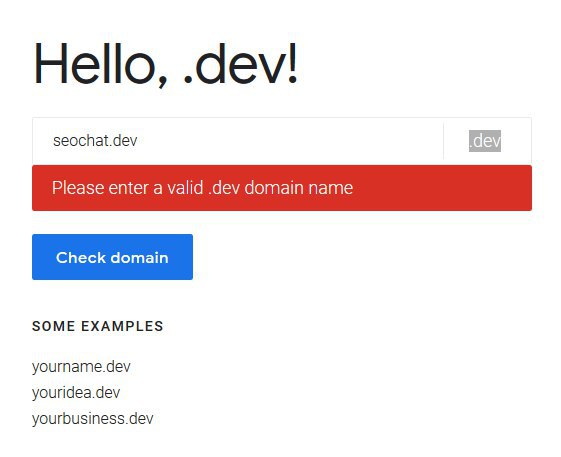
Task: Click the Check domain button
Action: [x=112, y=257]
